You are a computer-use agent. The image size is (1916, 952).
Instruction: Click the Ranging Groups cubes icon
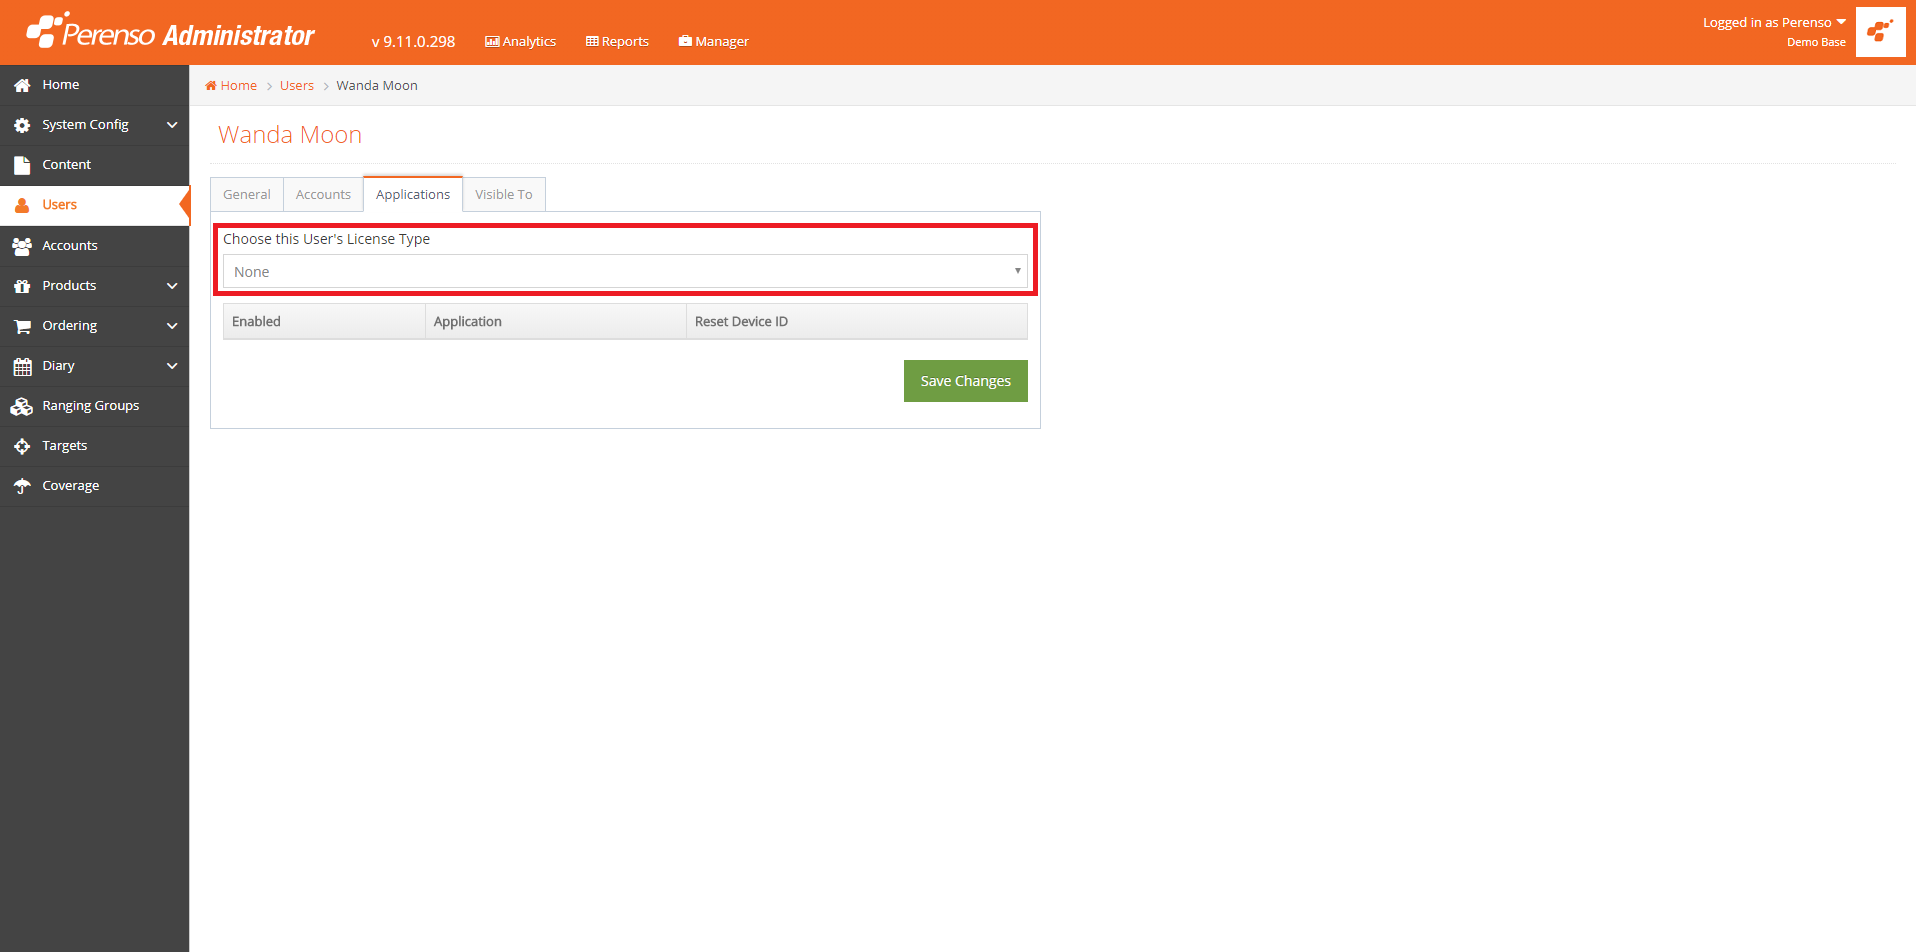(22, 406)
